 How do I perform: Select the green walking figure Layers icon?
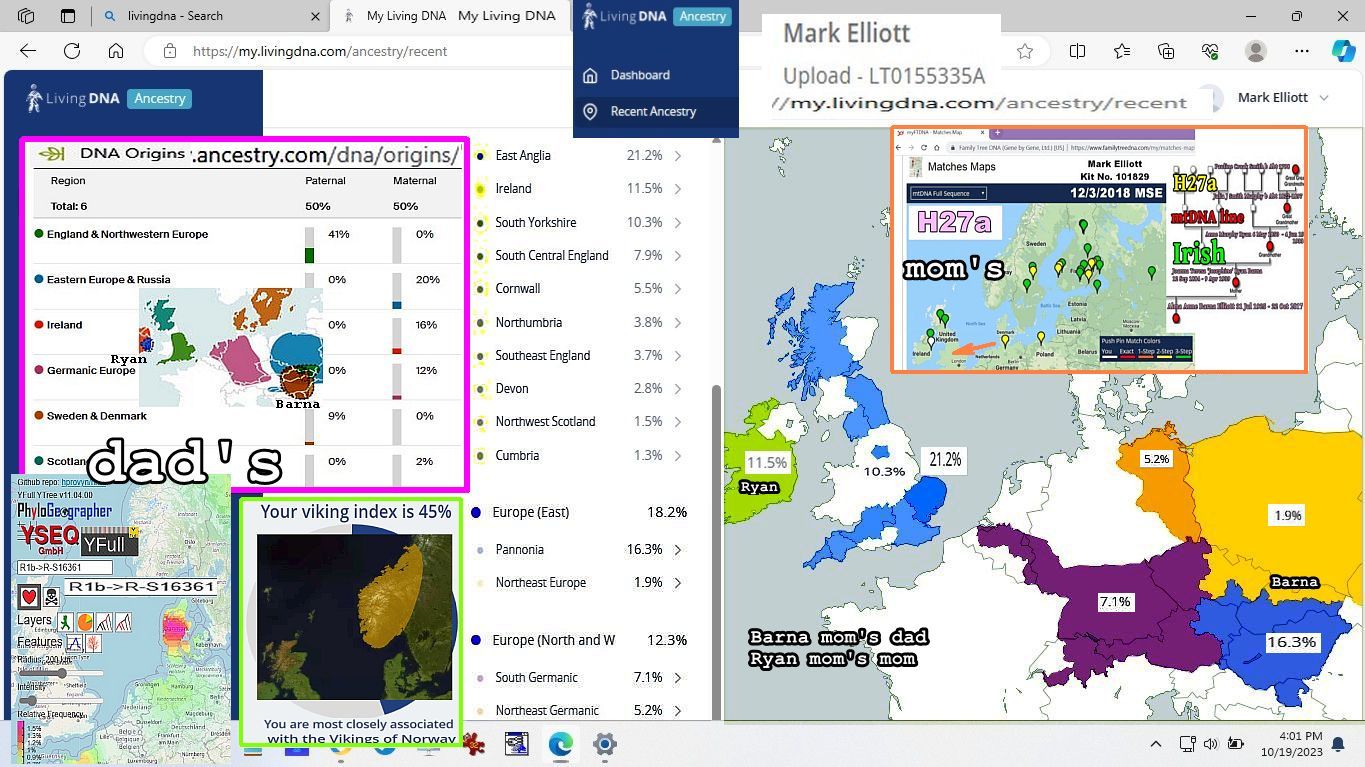[x=66, y=622]
